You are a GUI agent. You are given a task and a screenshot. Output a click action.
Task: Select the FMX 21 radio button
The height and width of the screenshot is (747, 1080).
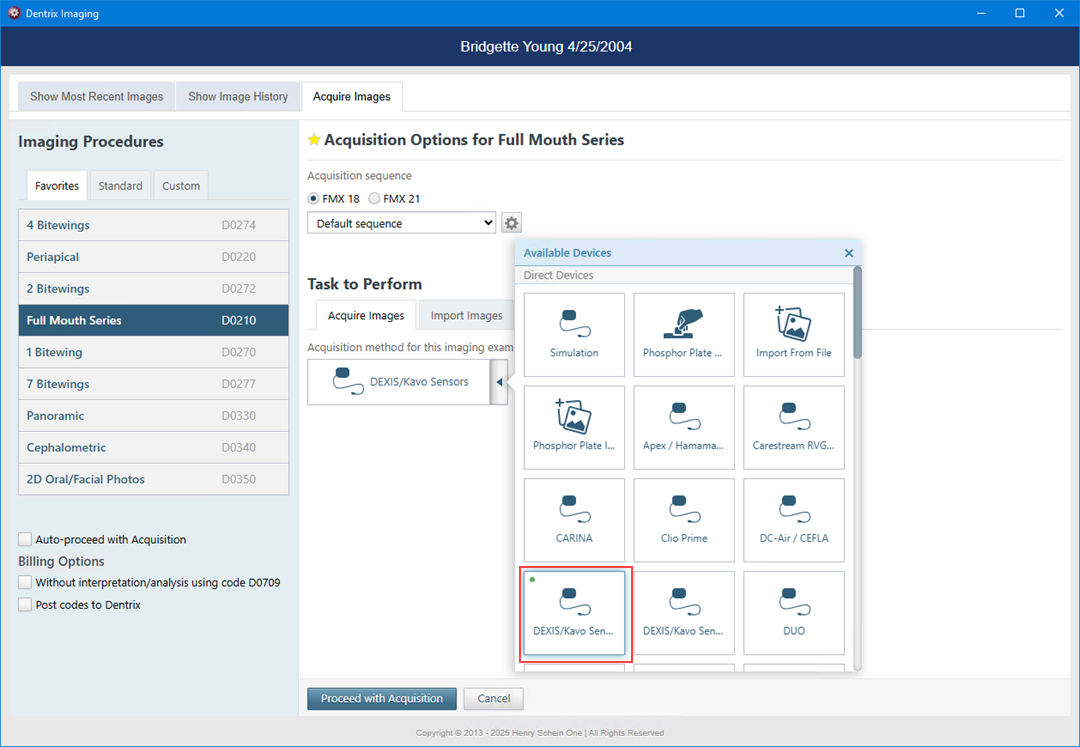click(374, 198)
